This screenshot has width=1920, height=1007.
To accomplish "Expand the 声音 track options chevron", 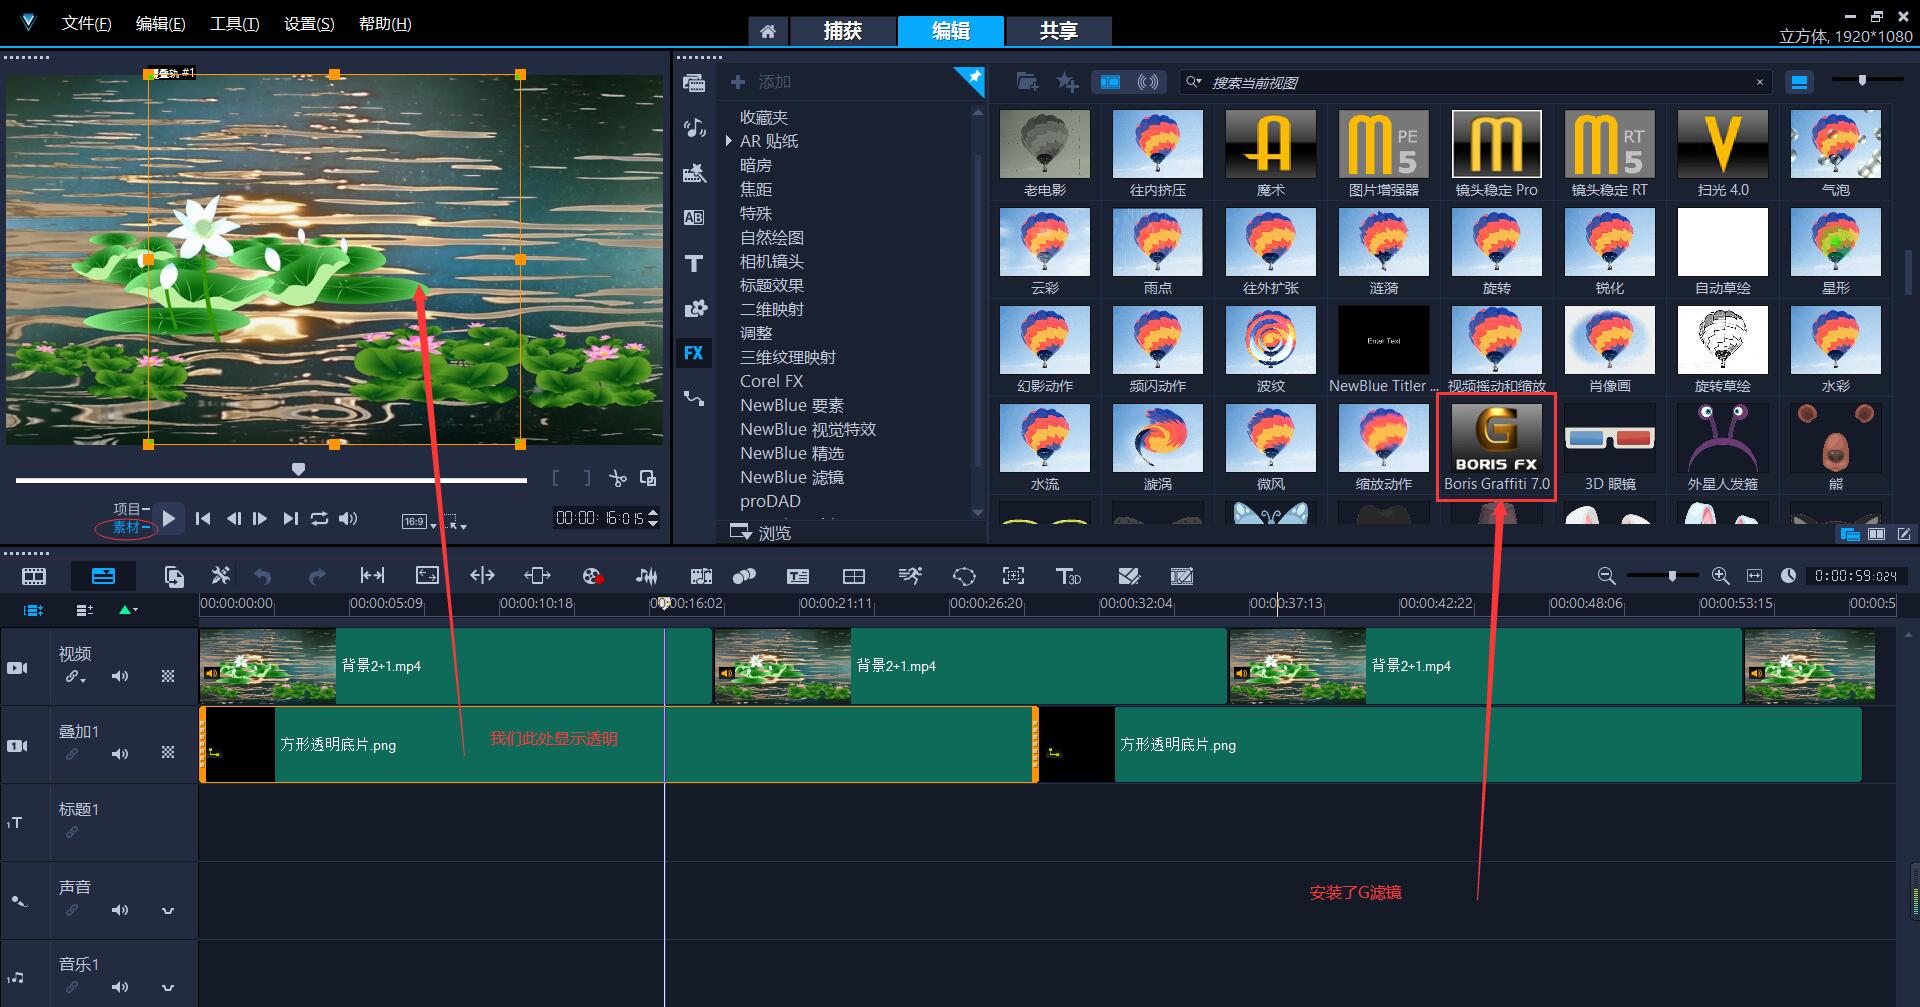I will point(168,911).
